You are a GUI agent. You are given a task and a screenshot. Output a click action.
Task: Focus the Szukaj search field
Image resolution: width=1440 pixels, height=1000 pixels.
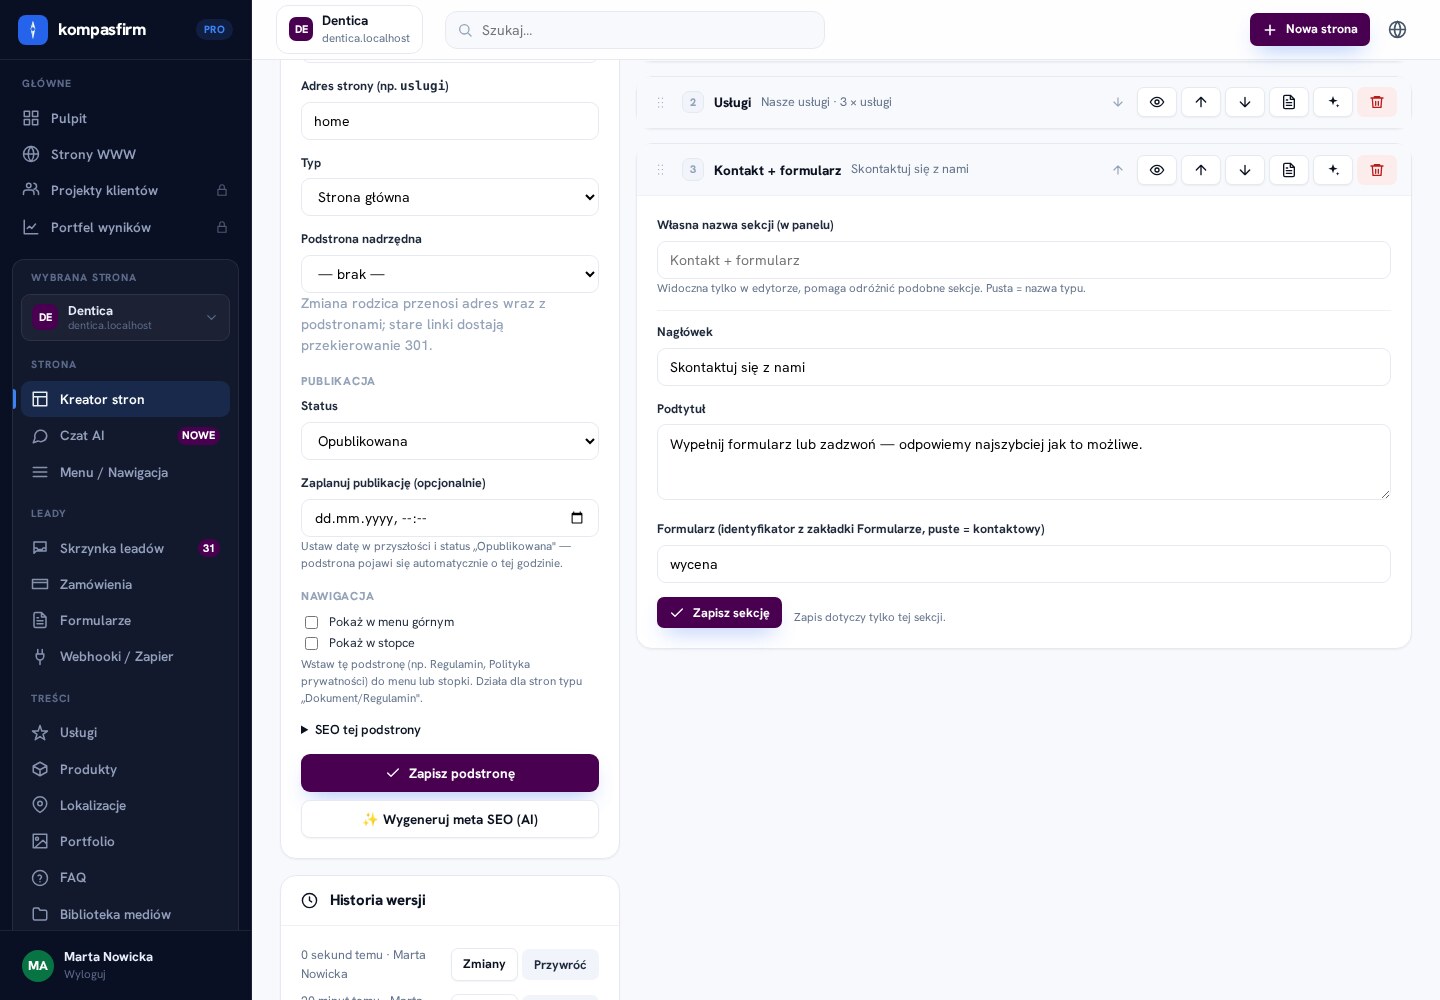coord(635,30)
